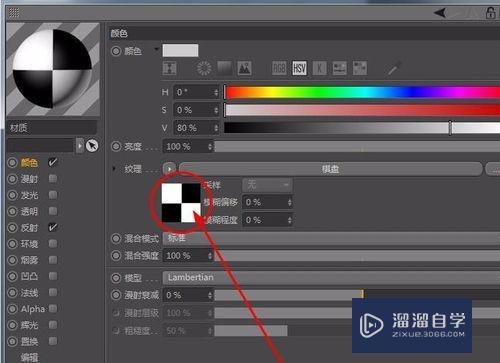500x363 pixels.
Task: Switch color sliders to HSV mode
Action: (x=299, y=68)
